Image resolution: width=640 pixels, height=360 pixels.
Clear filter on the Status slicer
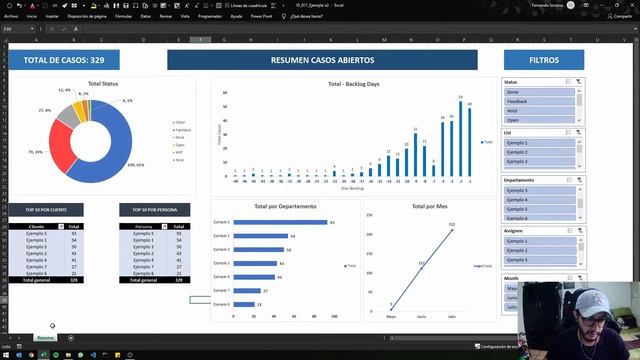[579, 82]
